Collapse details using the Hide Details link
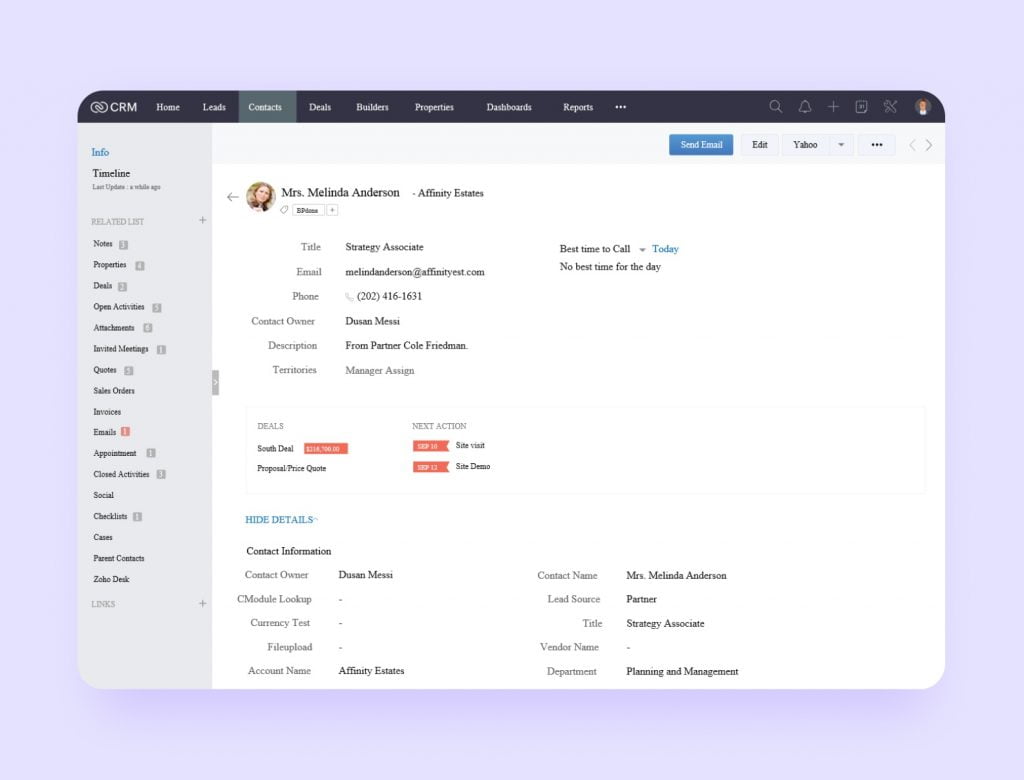 click(x=280, y=519)
